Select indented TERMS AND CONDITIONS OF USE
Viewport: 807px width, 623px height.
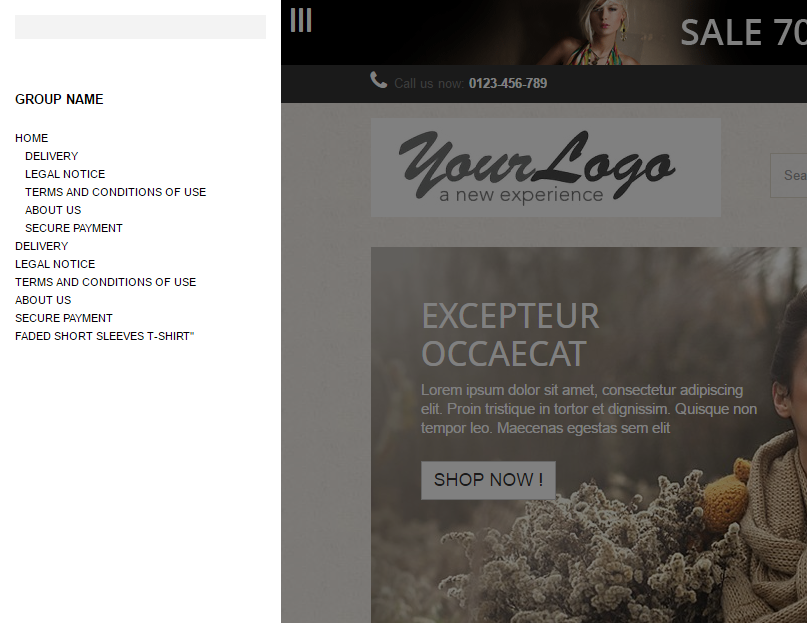pos(115,192)
